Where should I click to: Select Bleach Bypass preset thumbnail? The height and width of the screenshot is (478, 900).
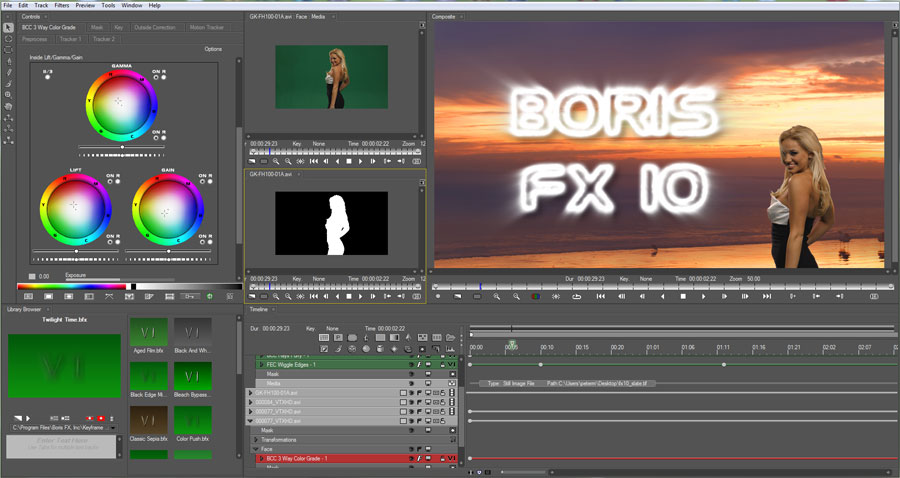point(193,376)
